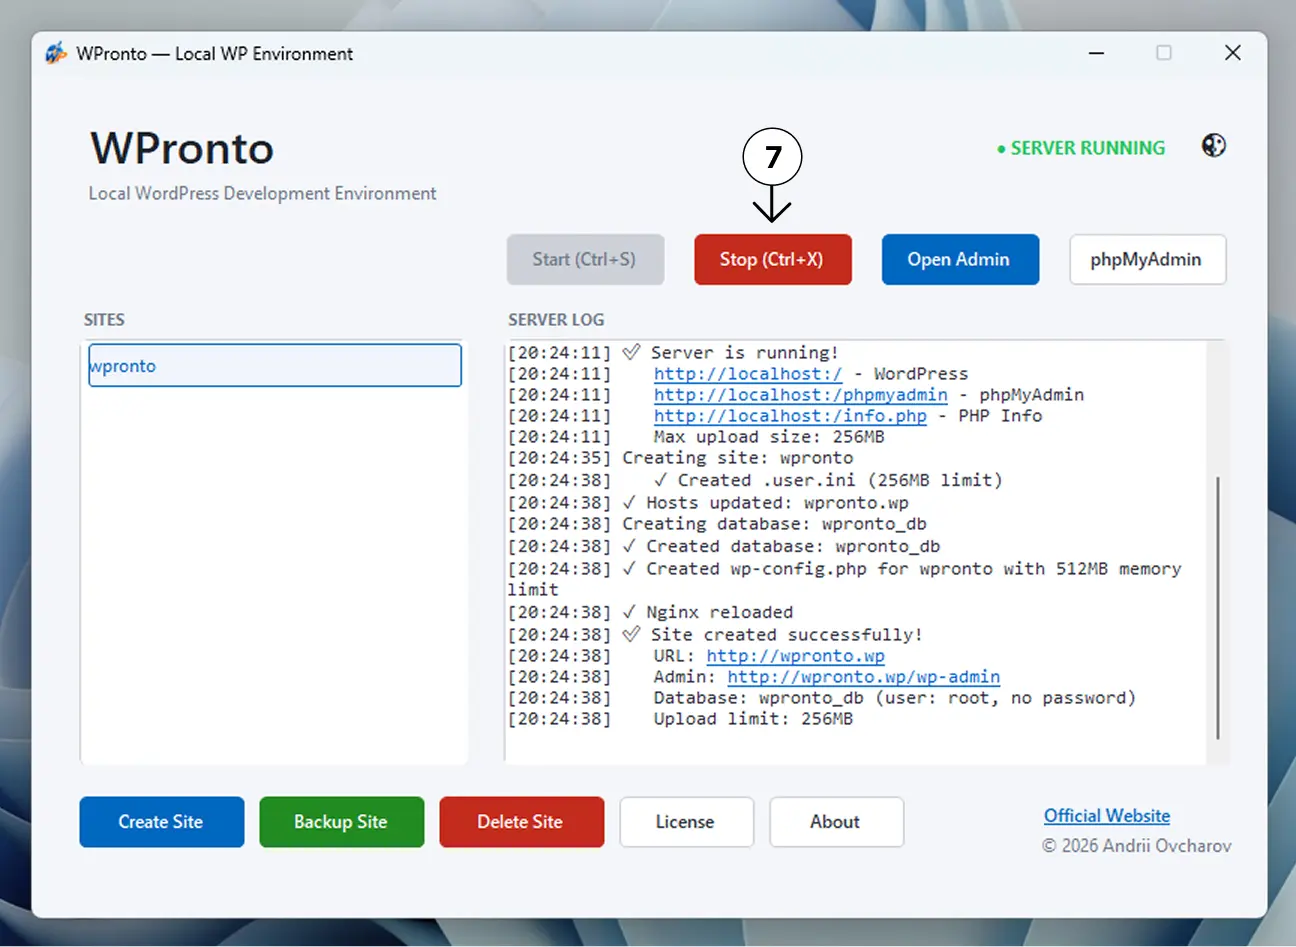
Task: Click the server log vertical scrollbar
Action: pos(1217,608)
